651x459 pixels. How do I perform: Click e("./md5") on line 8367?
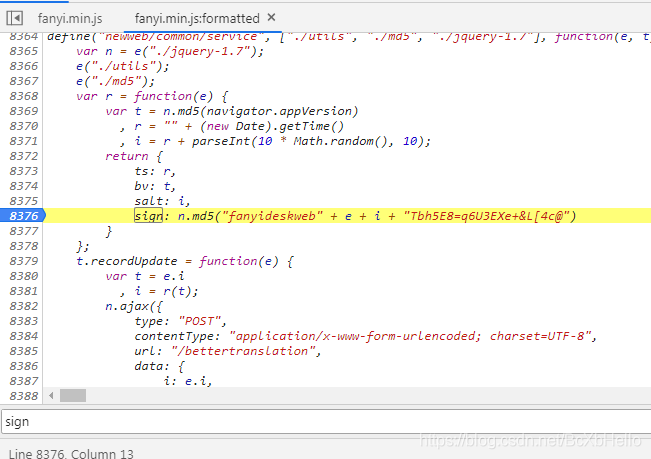(x=115, y=81)
